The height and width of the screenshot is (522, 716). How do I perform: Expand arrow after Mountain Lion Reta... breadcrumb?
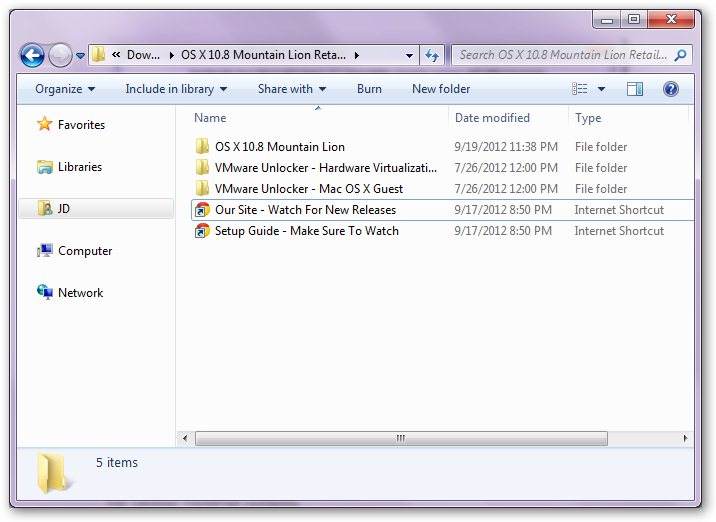pyautogui.click(x=357, y=55)
